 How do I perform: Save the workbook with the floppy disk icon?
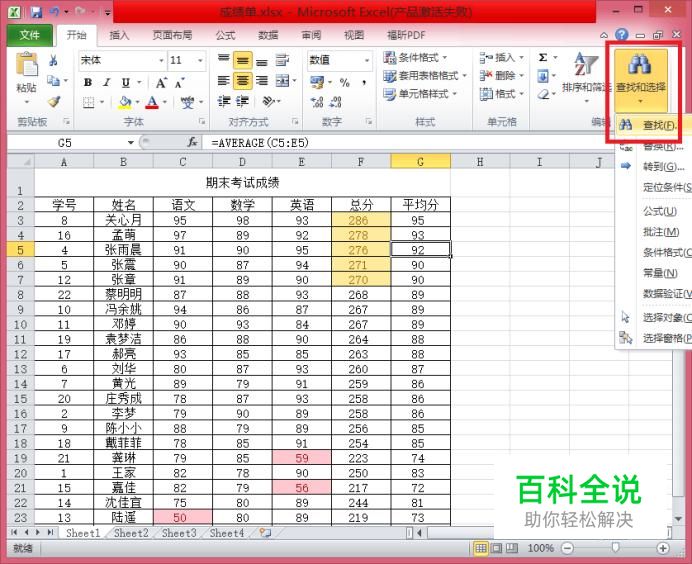36,11
